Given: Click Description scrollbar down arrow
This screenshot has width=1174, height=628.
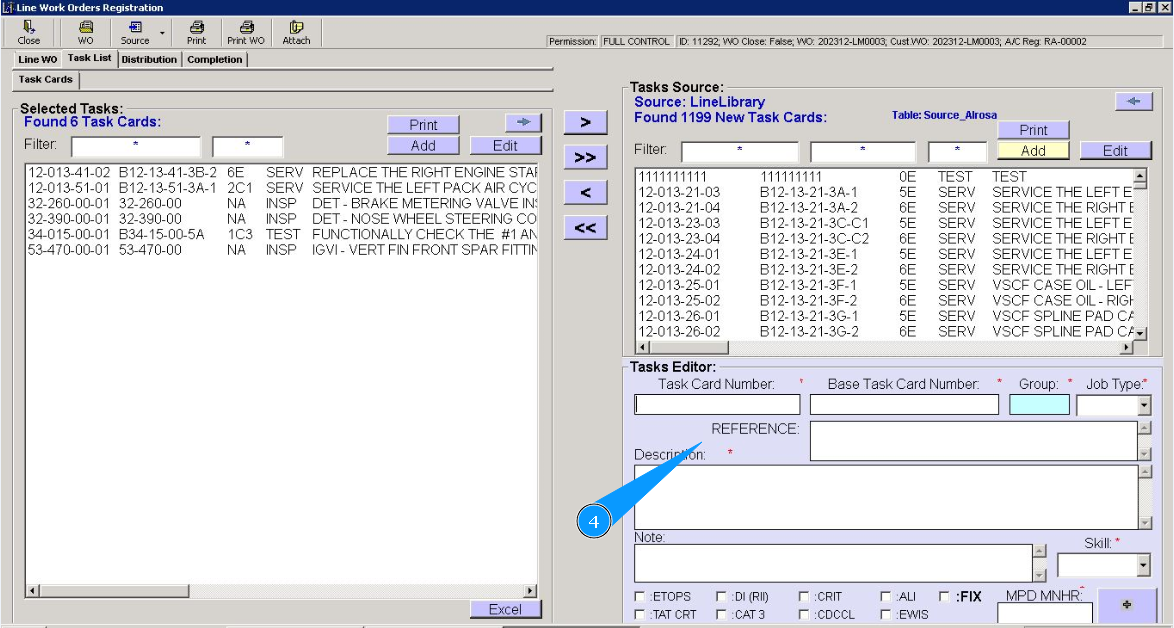Looking at the screenshot, I should (x=1145, y=522).
